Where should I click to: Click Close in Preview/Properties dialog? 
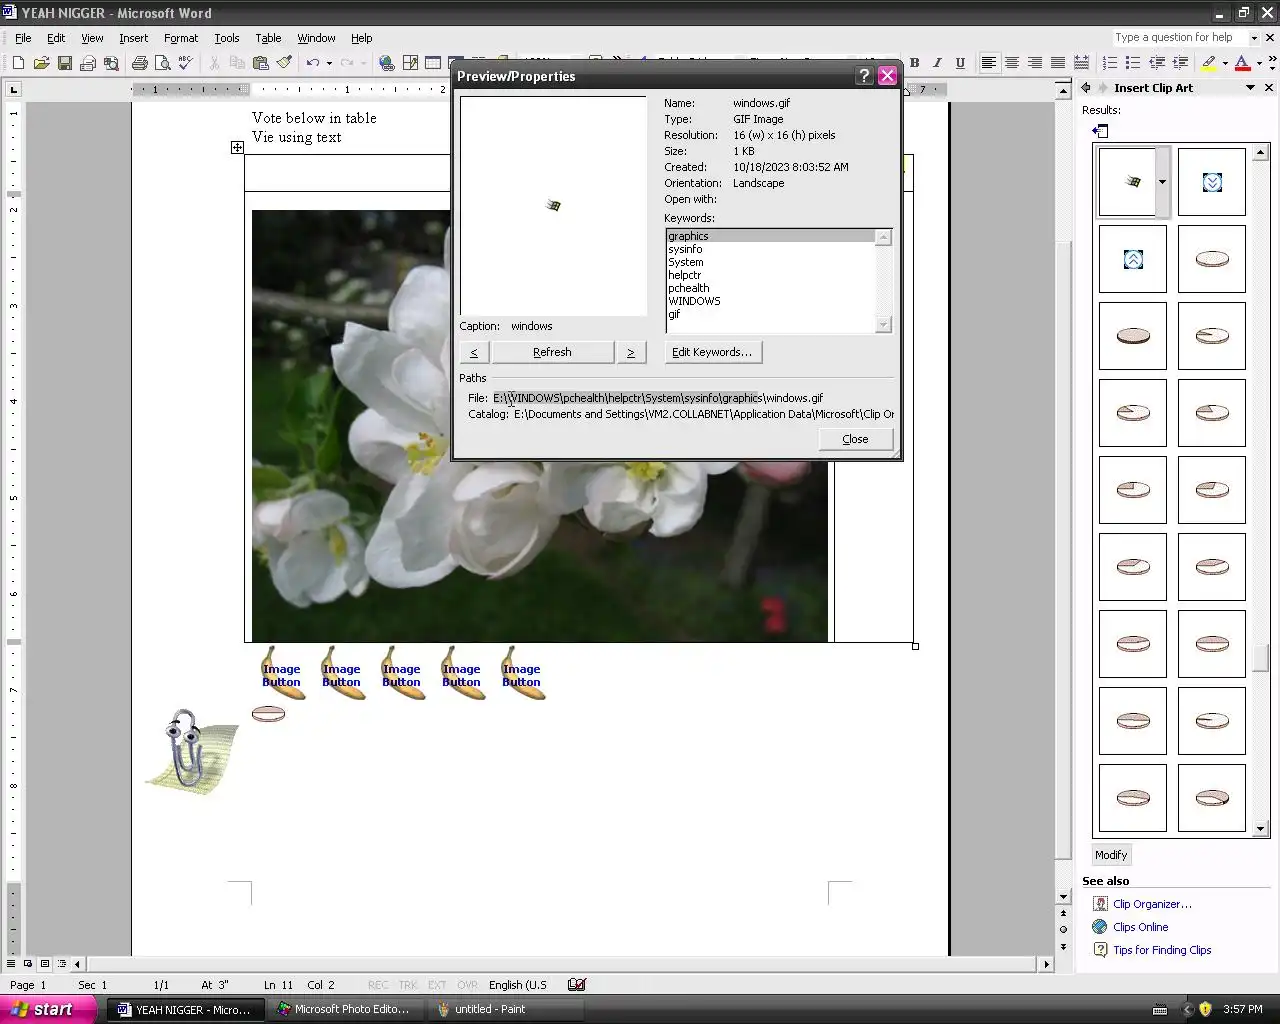(x=855, y=439)
